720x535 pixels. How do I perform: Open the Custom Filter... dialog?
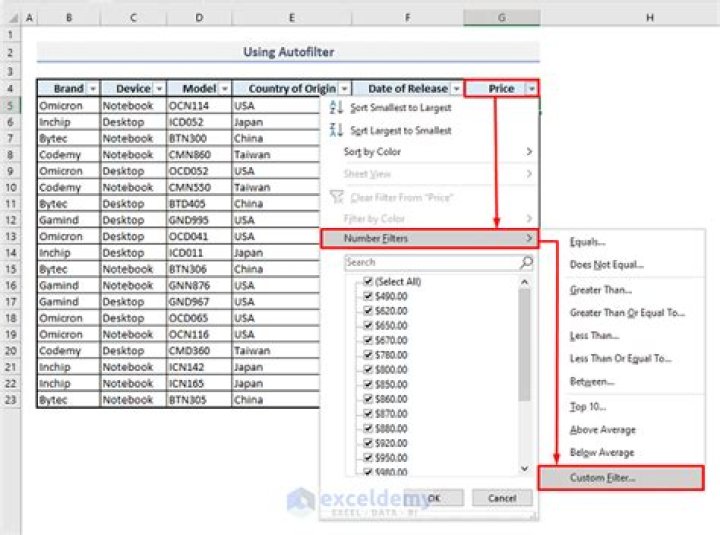pos(620,478)
